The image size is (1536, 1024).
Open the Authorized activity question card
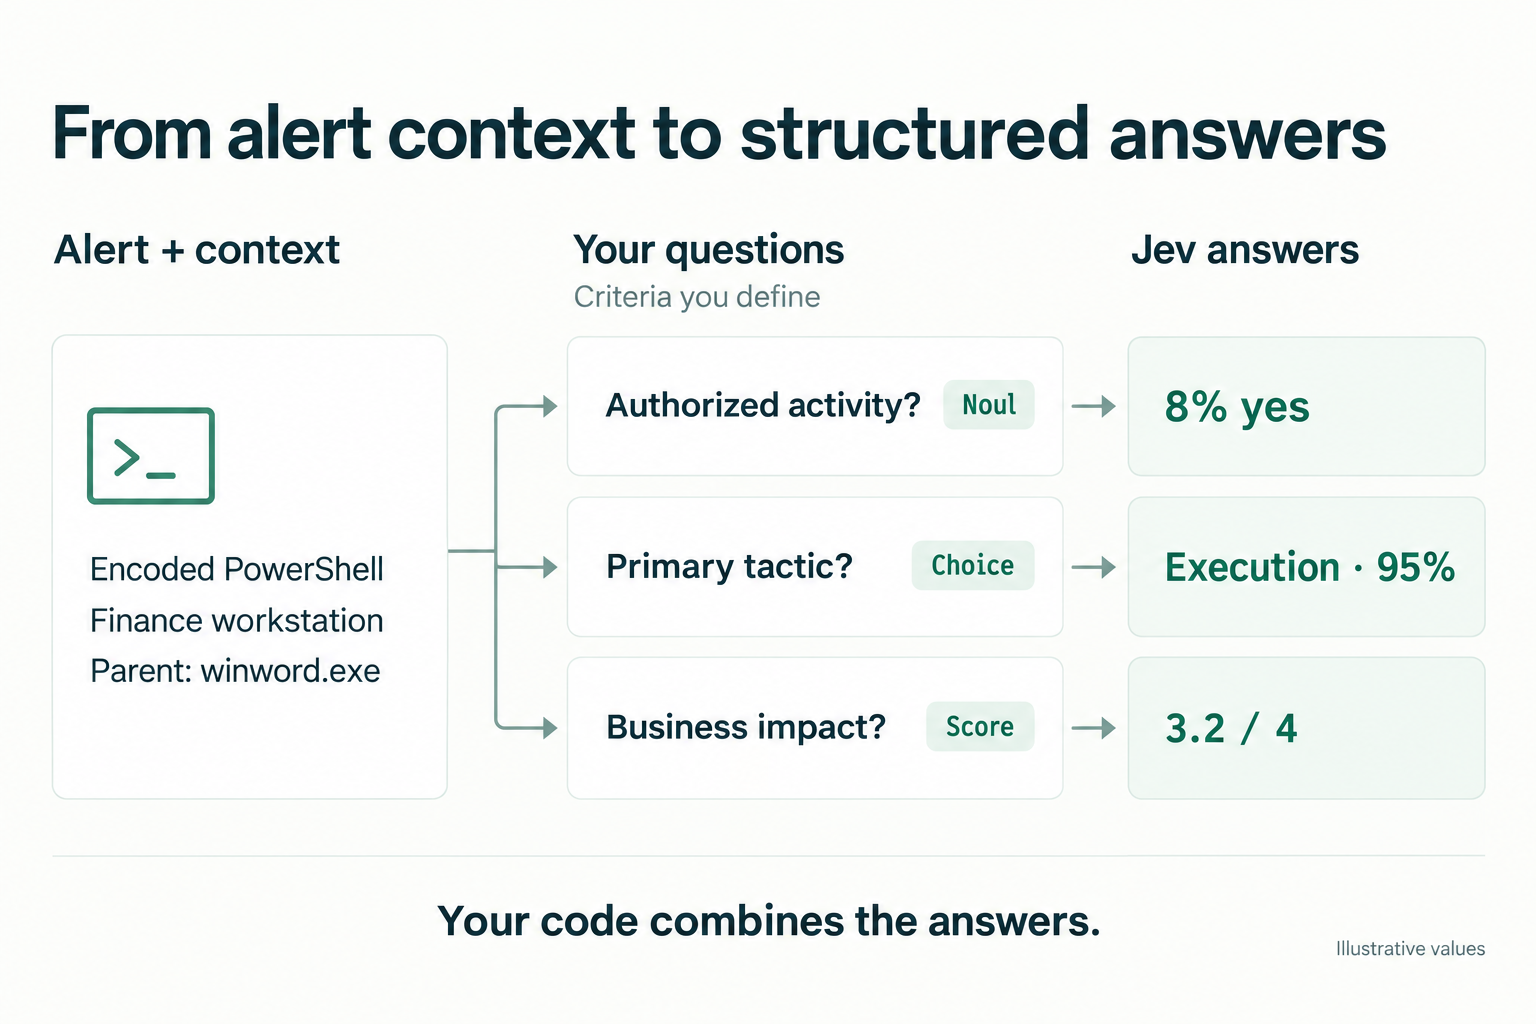click(815, 406)
